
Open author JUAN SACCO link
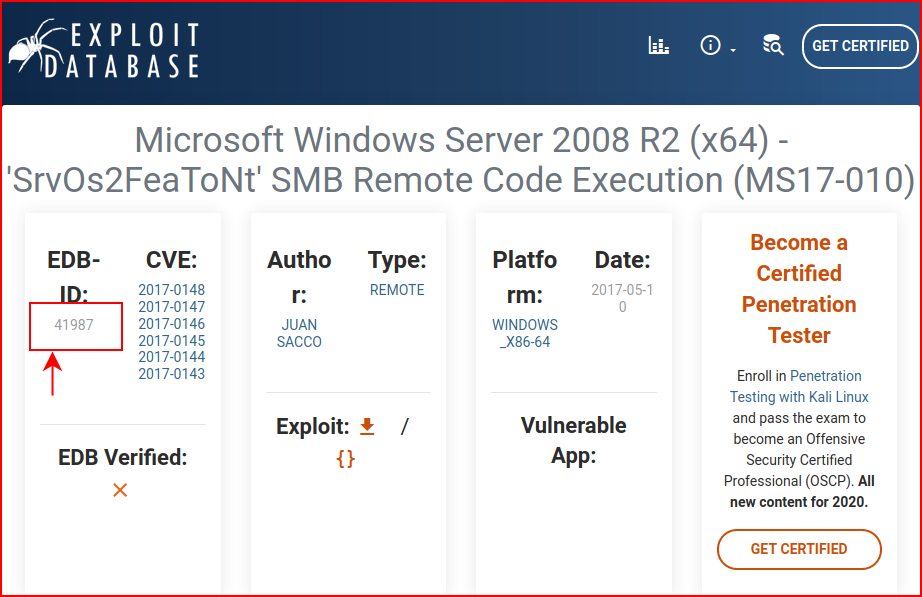pos(299,333)
